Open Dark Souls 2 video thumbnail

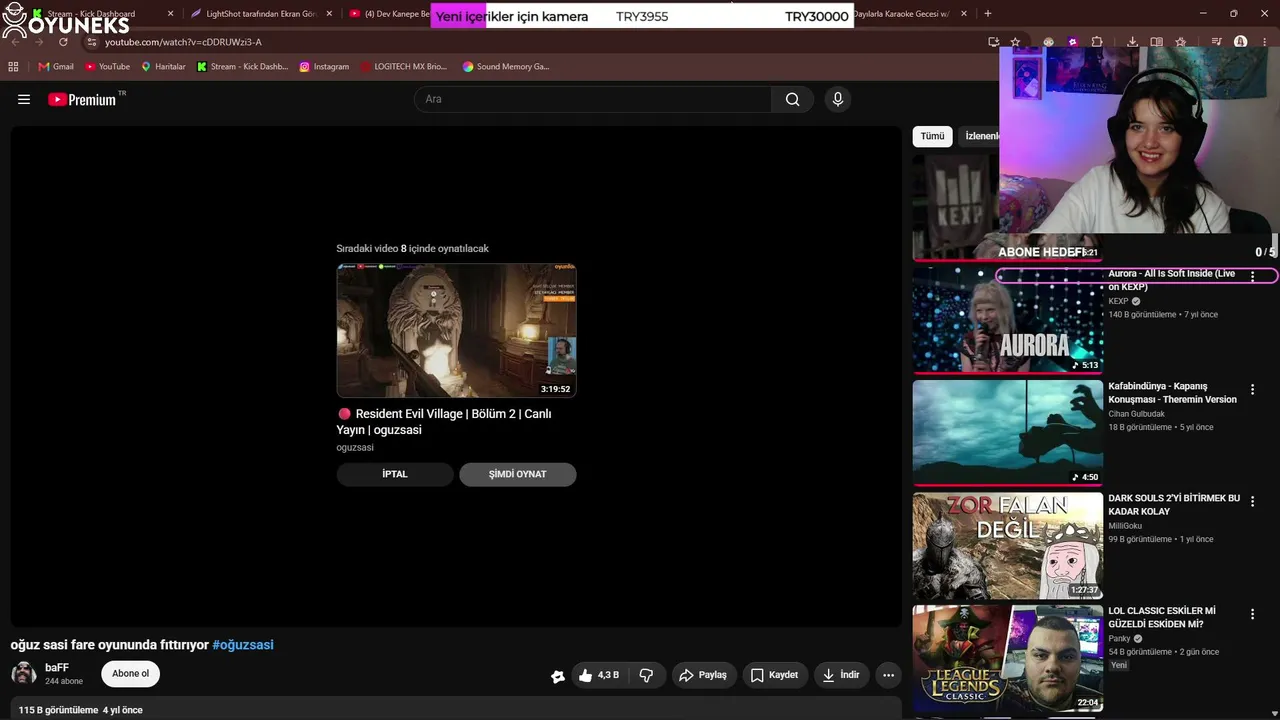tap(1007, 545)
